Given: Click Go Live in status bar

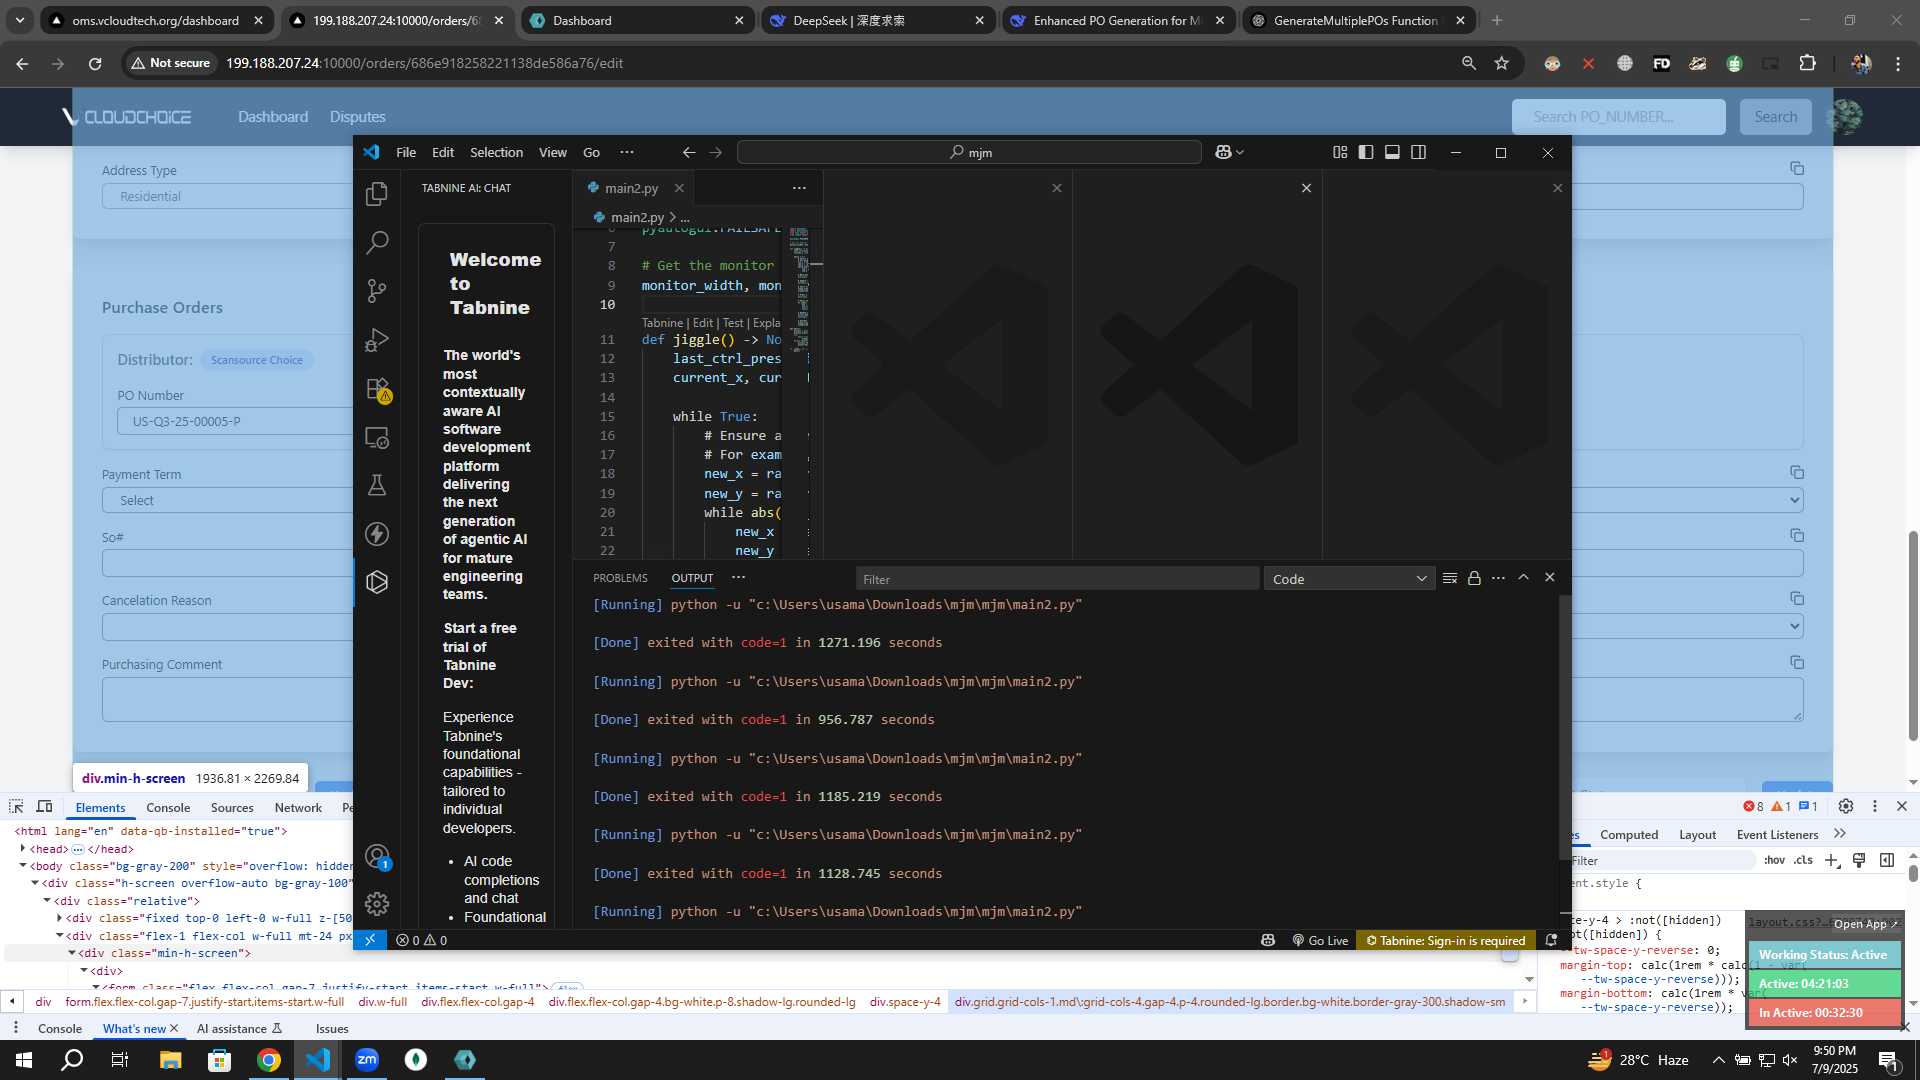Looking at the screenshot, I should tap(1320, 940).
